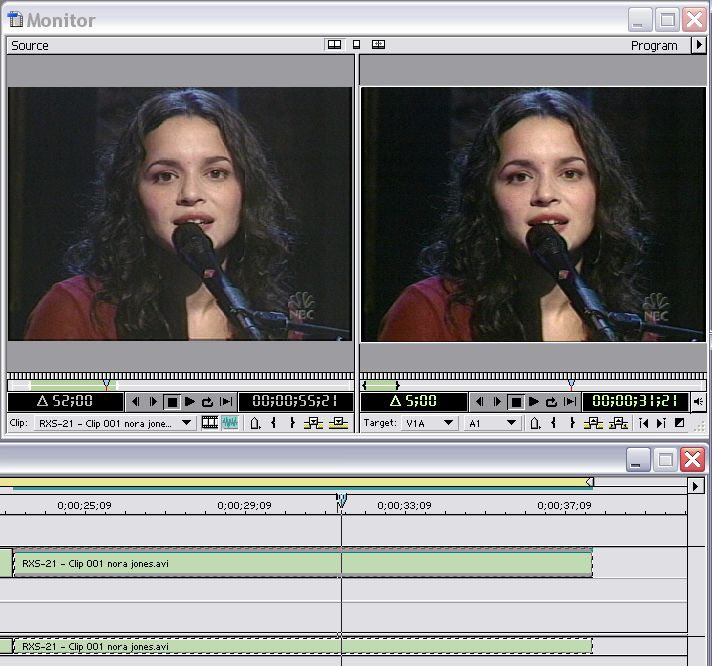The image size is (712, 666).
Task: Mark In point in Source monitor
Action: [273, 424]
